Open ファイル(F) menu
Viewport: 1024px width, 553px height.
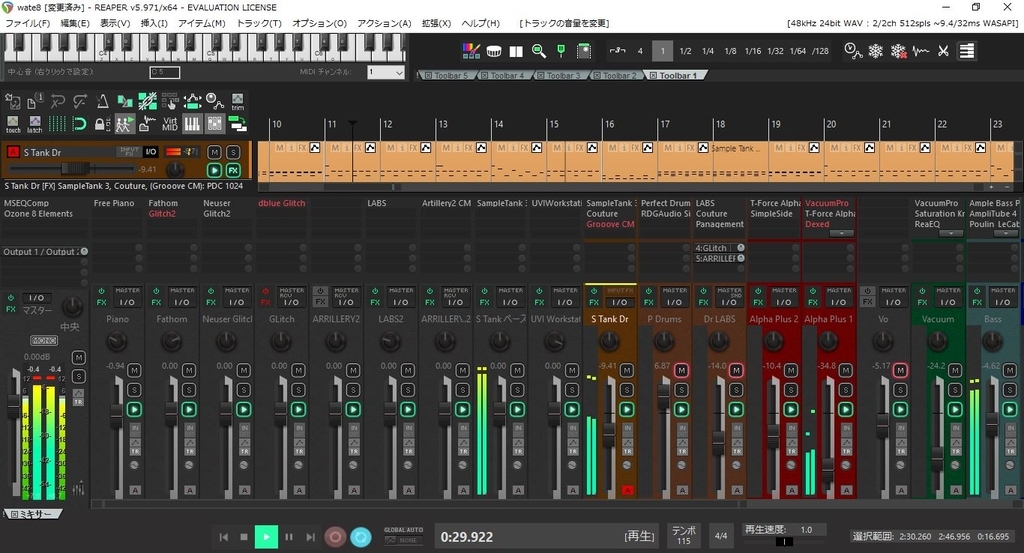tap(27, 23)
